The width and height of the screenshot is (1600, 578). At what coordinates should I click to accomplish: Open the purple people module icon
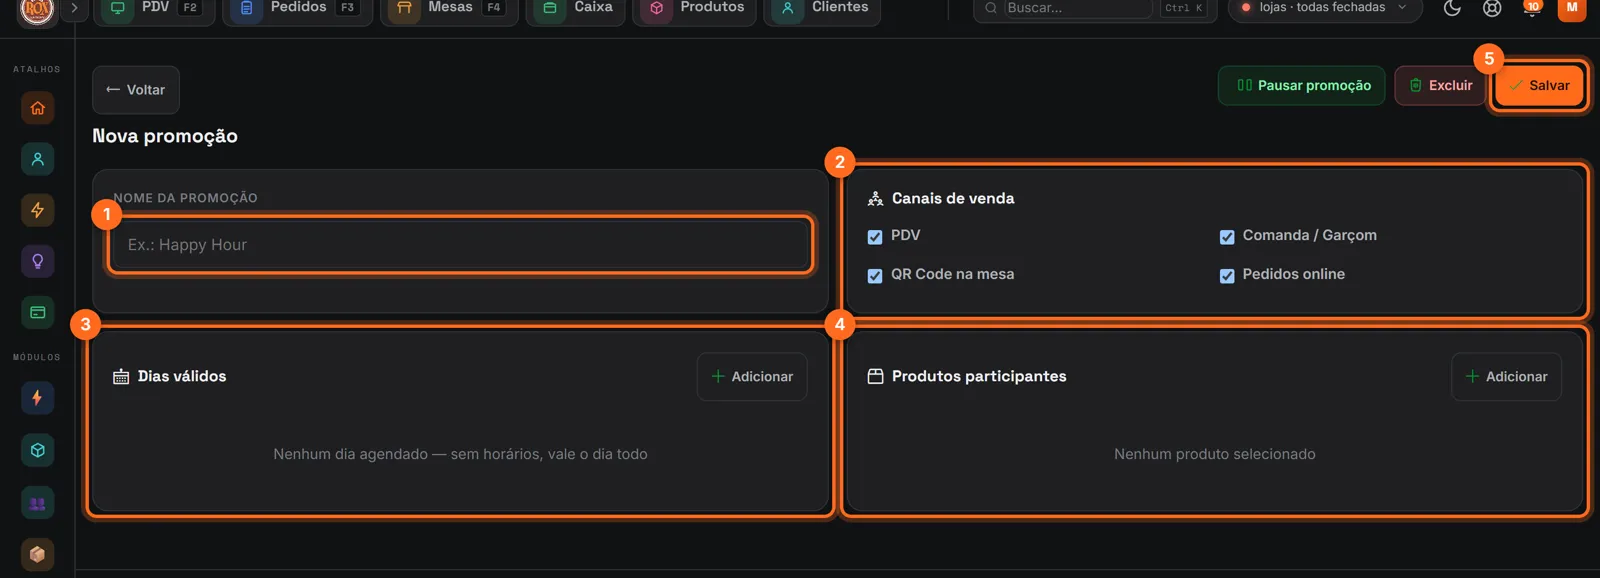coord(37,503)
